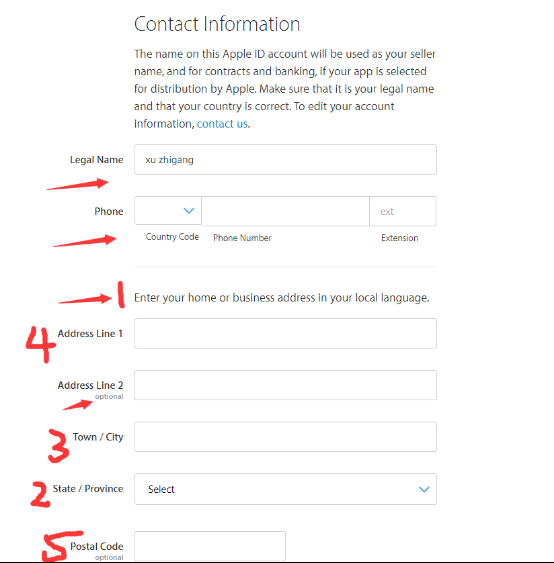Click the Contact Information heading
This screenshot has height=563, width=554.
click(x=217, y=24)
